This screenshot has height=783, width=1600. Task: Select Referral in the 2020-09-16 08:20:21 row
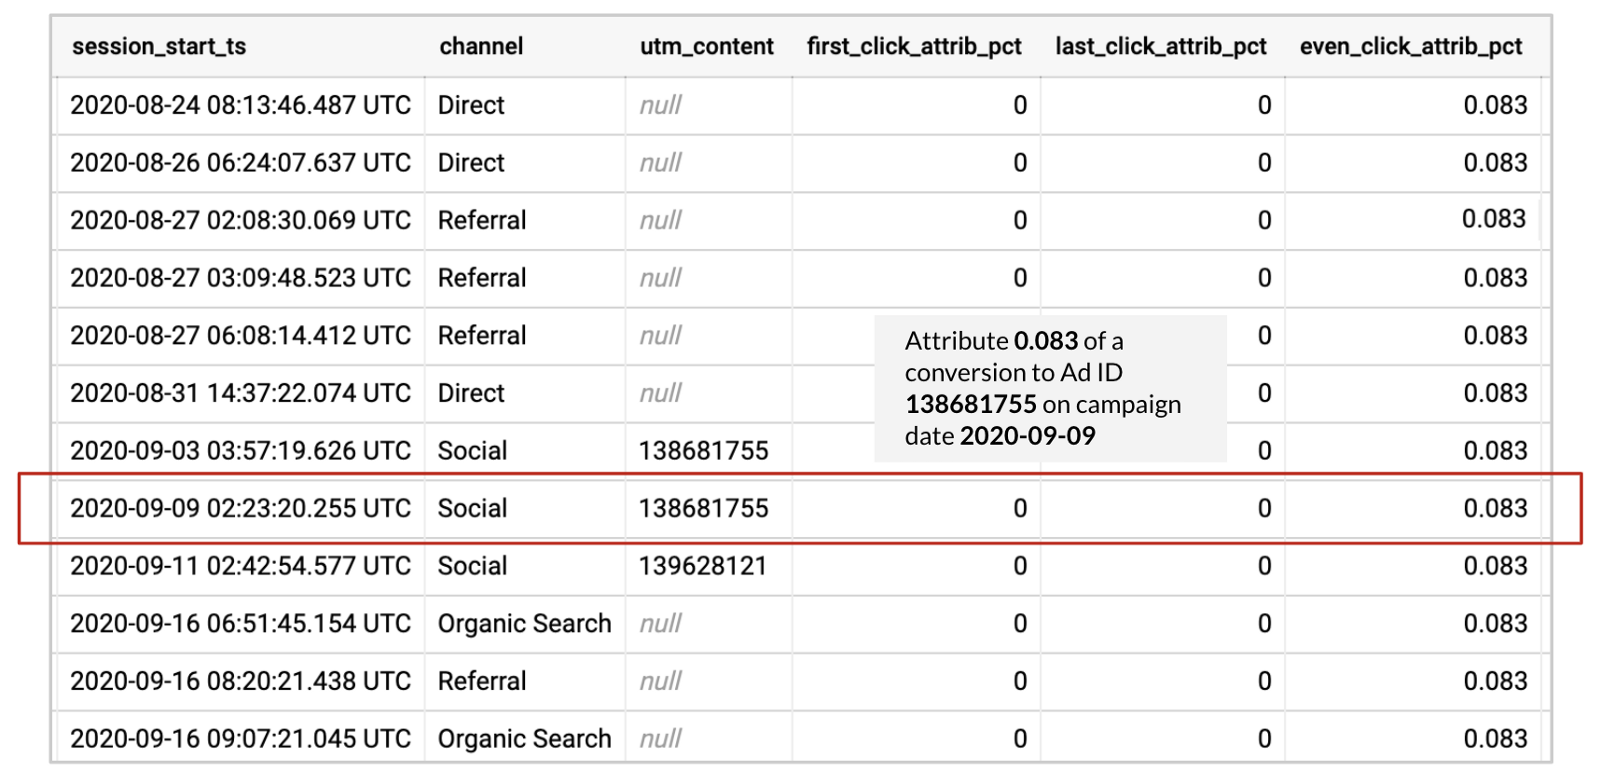(x=481, y=681)
